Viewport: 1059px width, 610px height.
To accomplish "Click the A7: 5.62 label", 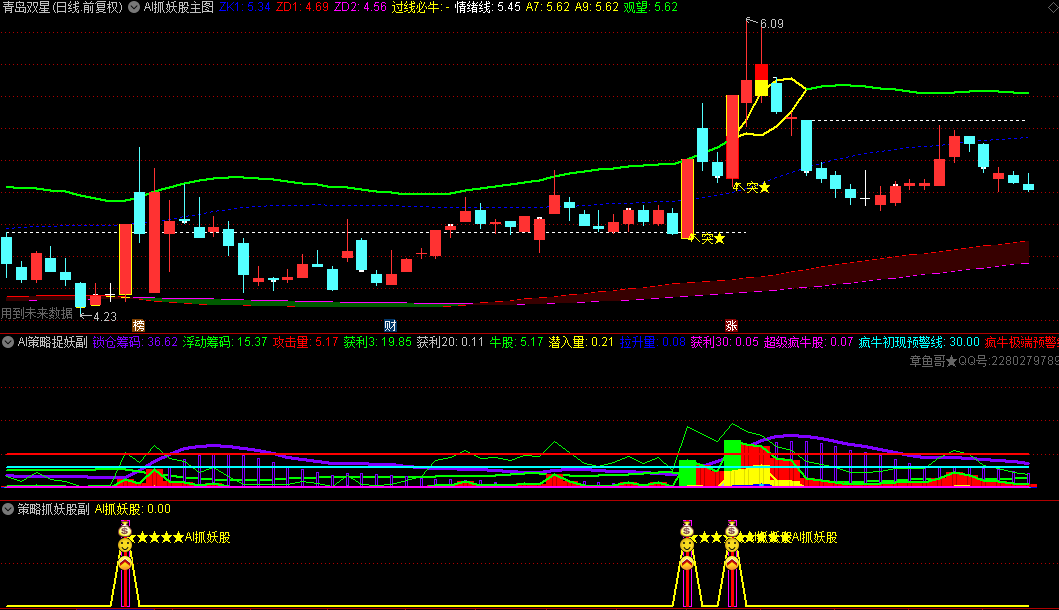I will click(548, 7).
